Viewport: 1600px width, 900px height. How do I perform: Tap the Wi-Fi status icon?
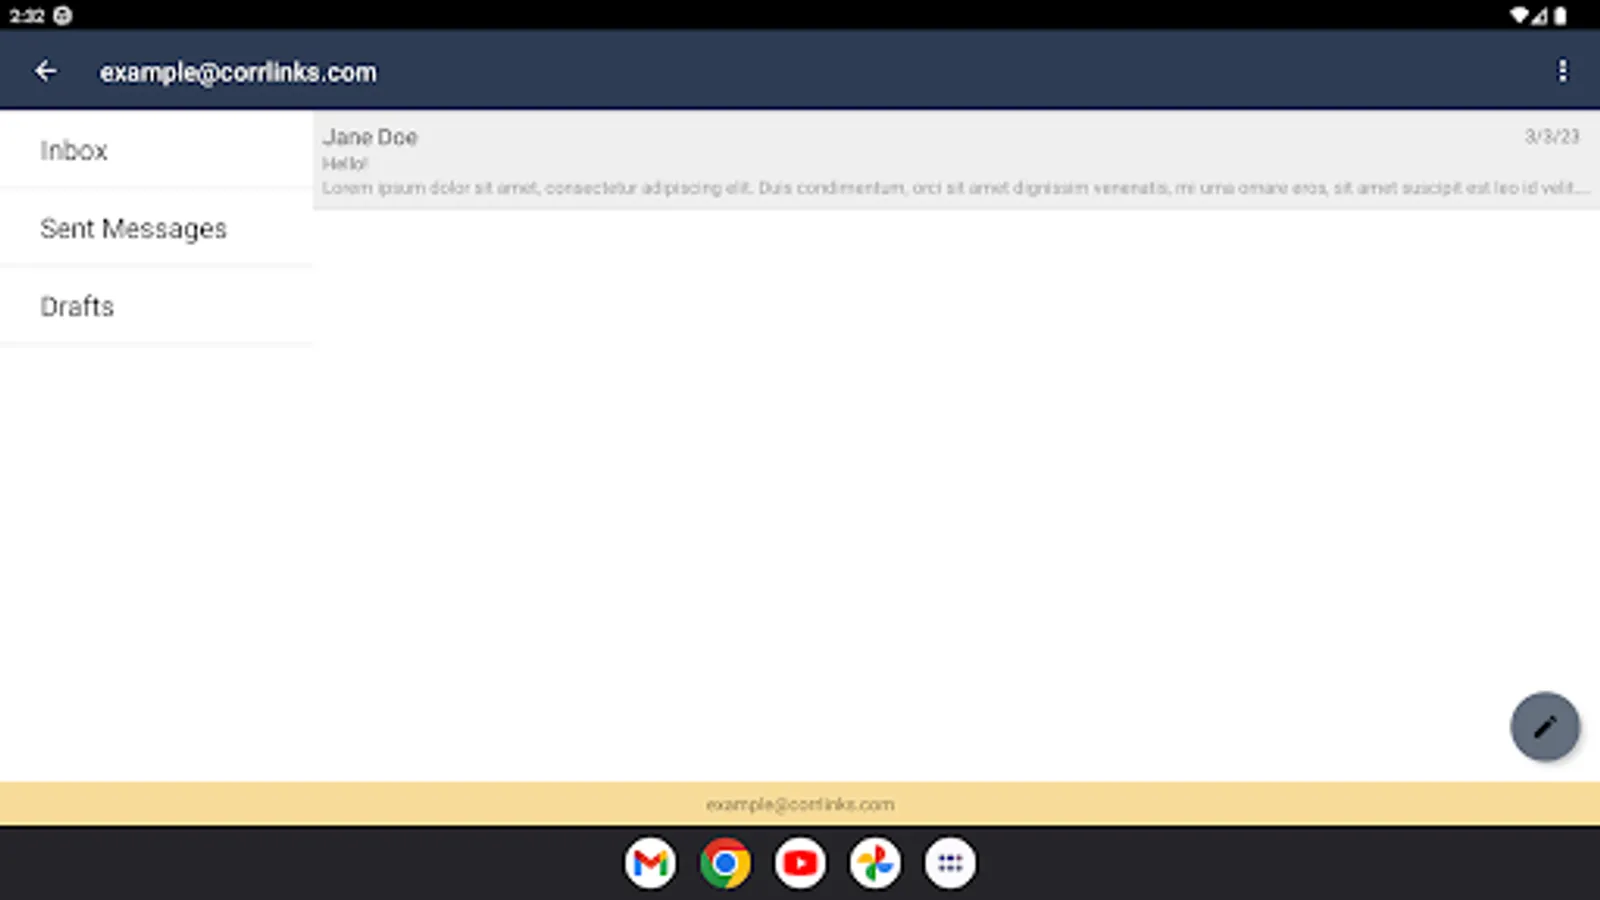(1519, 15)
